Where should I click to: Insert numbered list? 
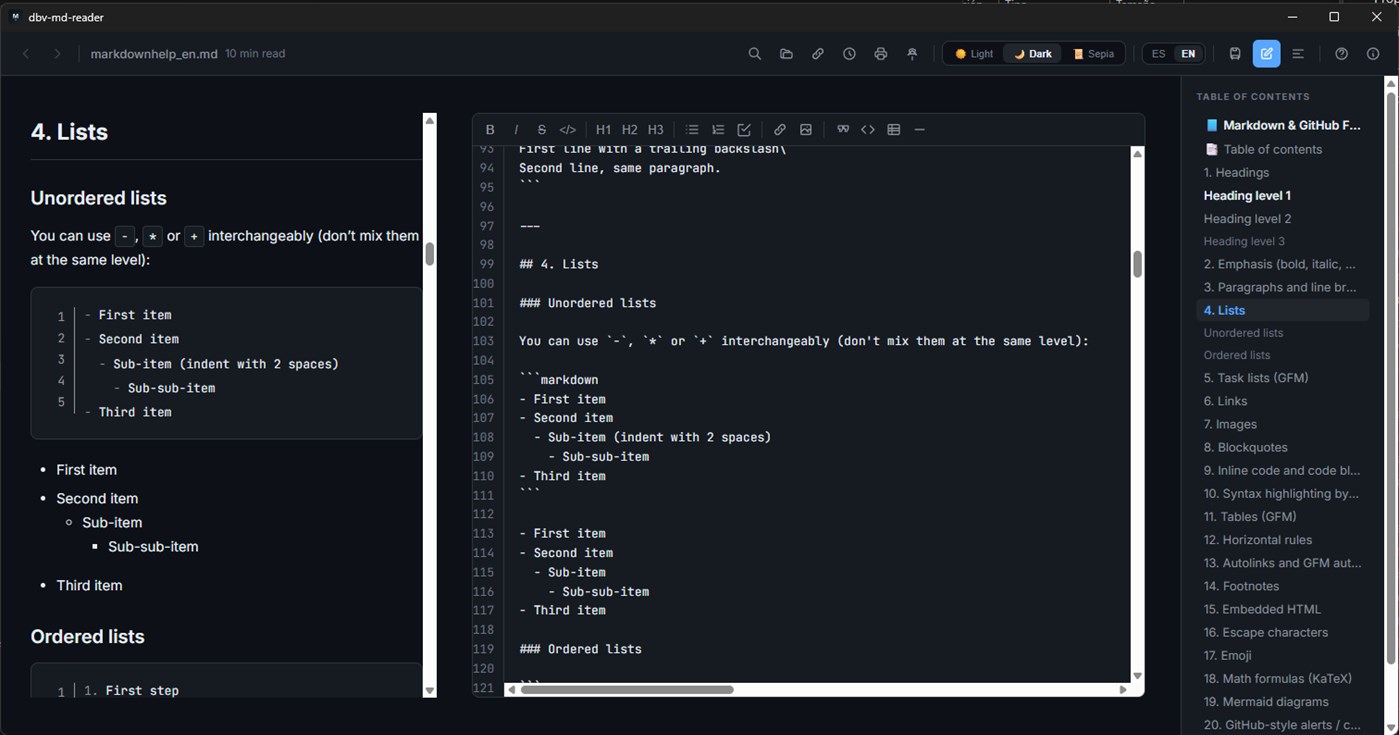pyautogui.click(x=718, y=130)
